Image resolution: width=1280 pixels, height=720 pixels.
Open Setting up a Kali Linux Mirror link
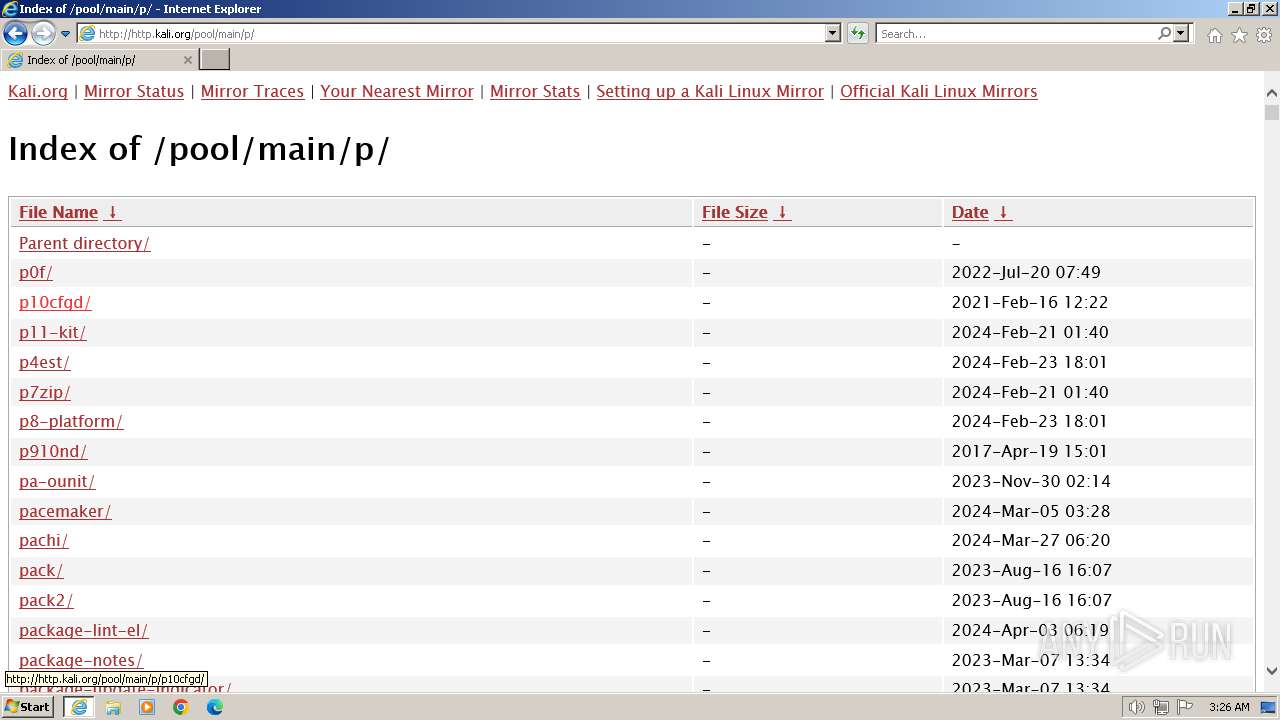coord(710,91)
